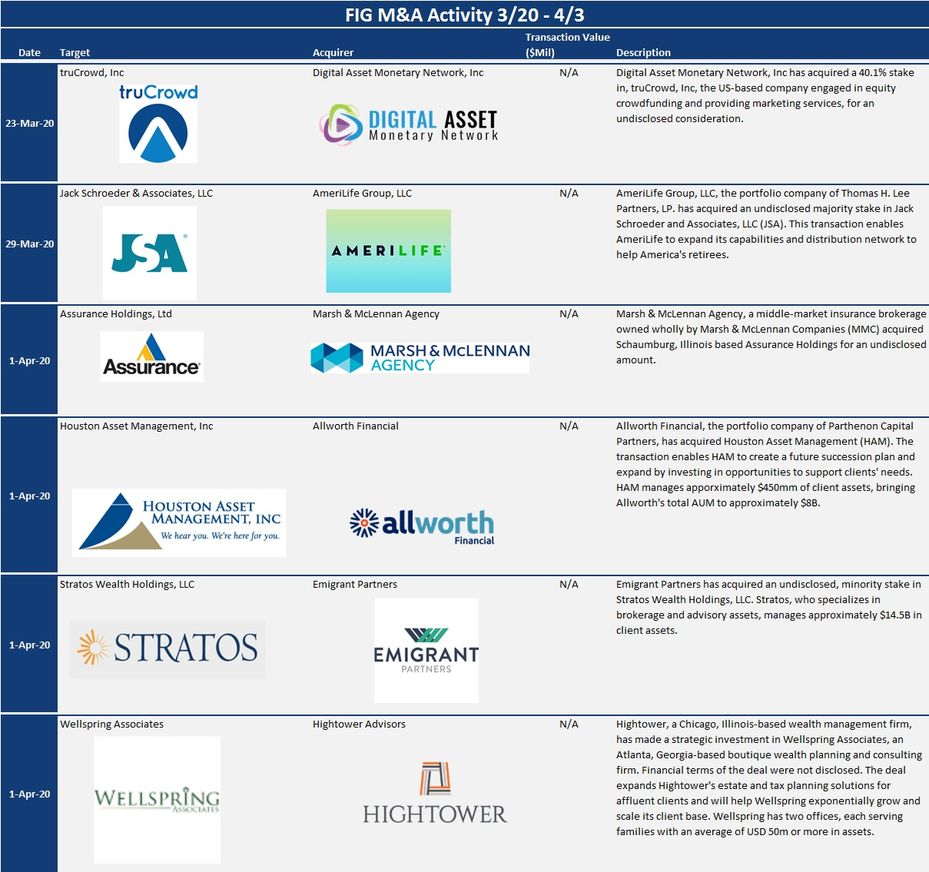
Task: Select the text 'Houston Asset Management, Inc'
Action: tap(136, 426)
